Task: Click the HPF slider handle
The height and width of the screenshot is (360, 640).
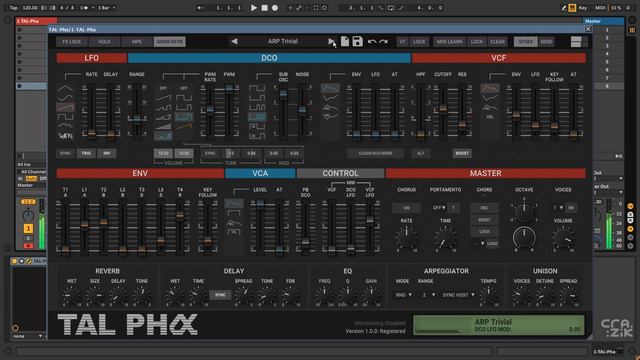Action: [x=420, y=134]
